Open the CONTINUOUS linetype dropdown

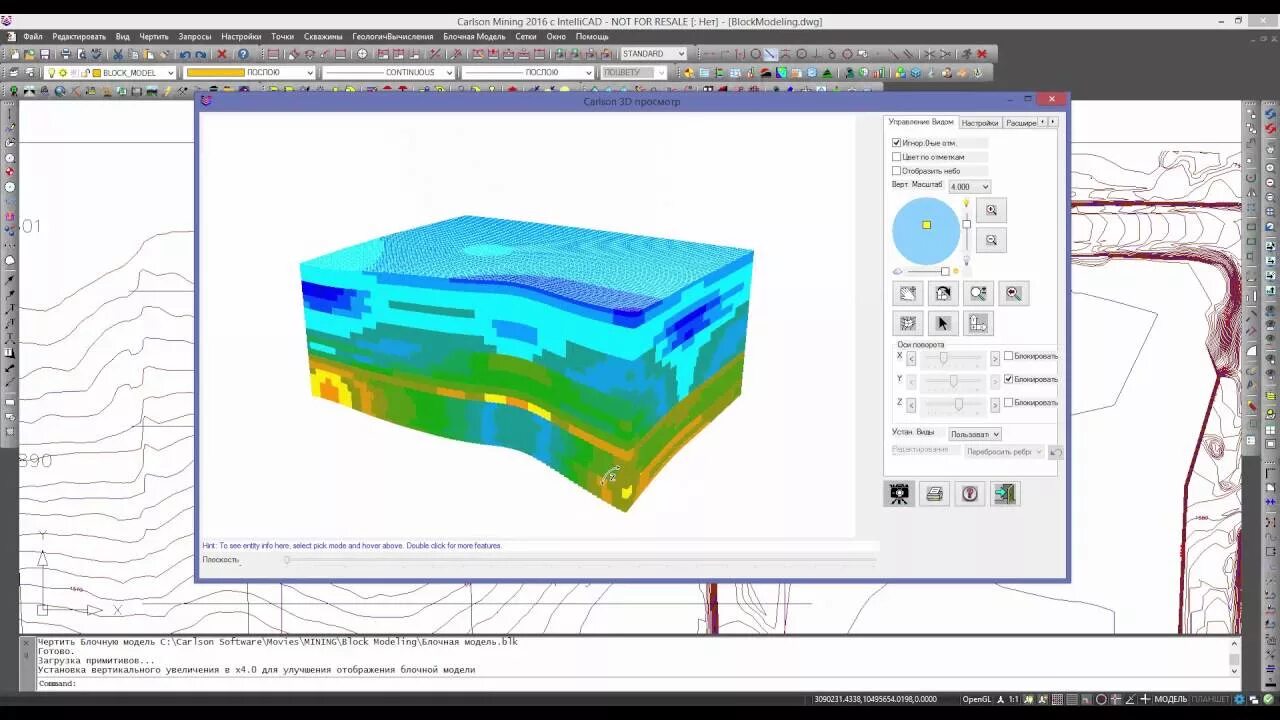click(x=389, y=73)
